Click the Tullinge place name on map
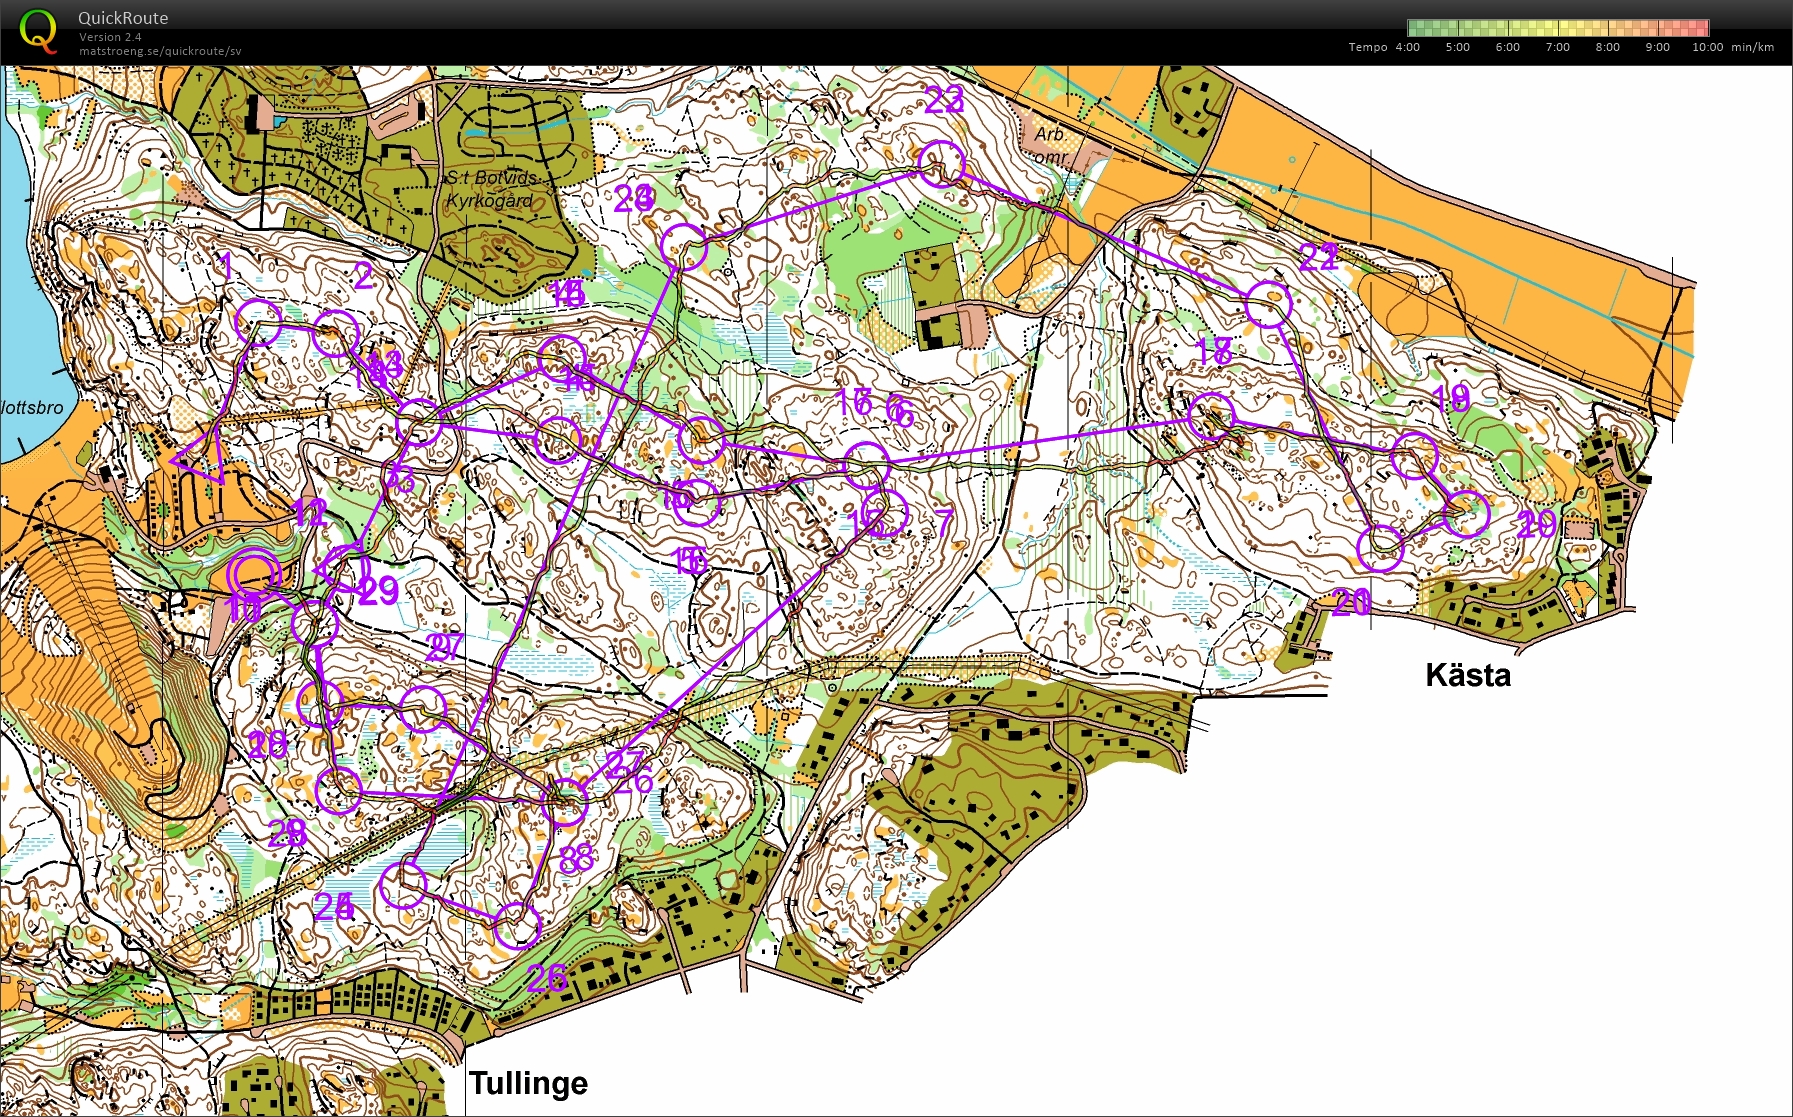Viewport: 1793px width, 1117px height. click(528, 1083)
